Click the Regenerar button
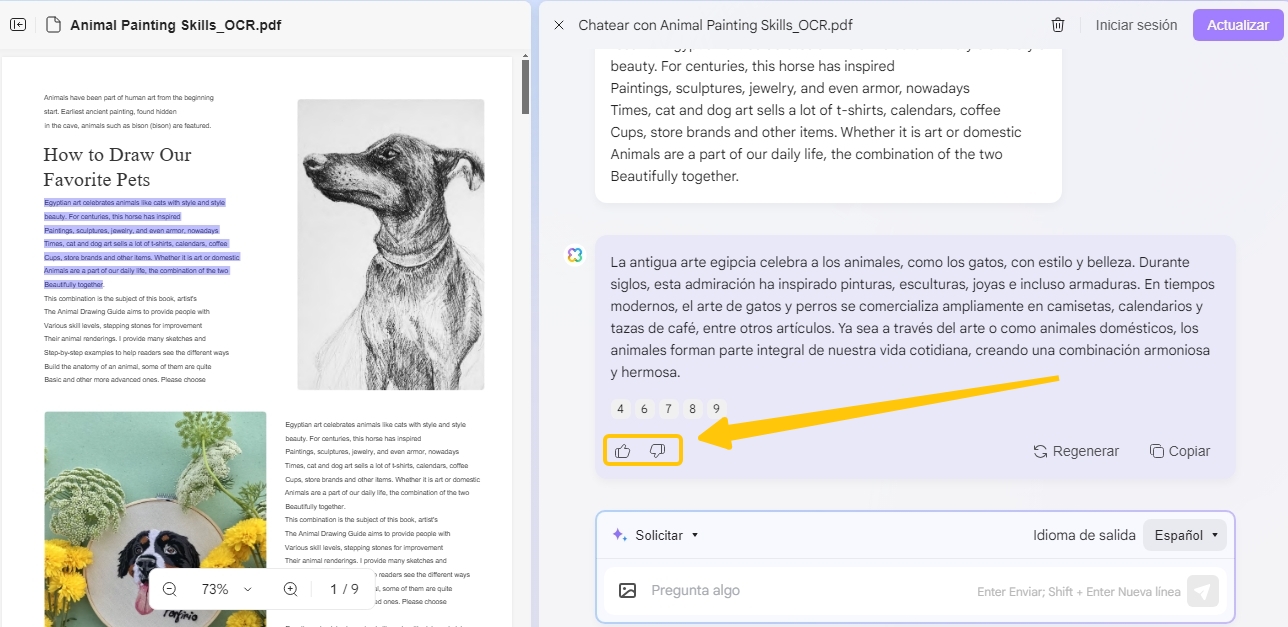The height and width of the screenshot is (627, 1288). click(1076, 451)
